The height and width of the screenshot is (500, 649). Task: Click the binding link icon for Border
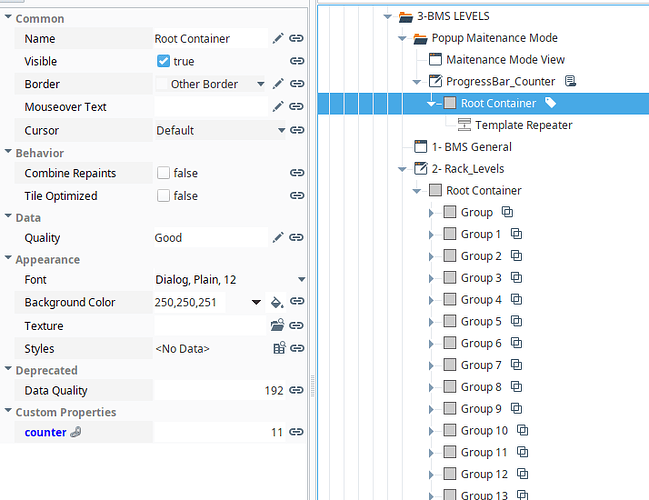296,84
